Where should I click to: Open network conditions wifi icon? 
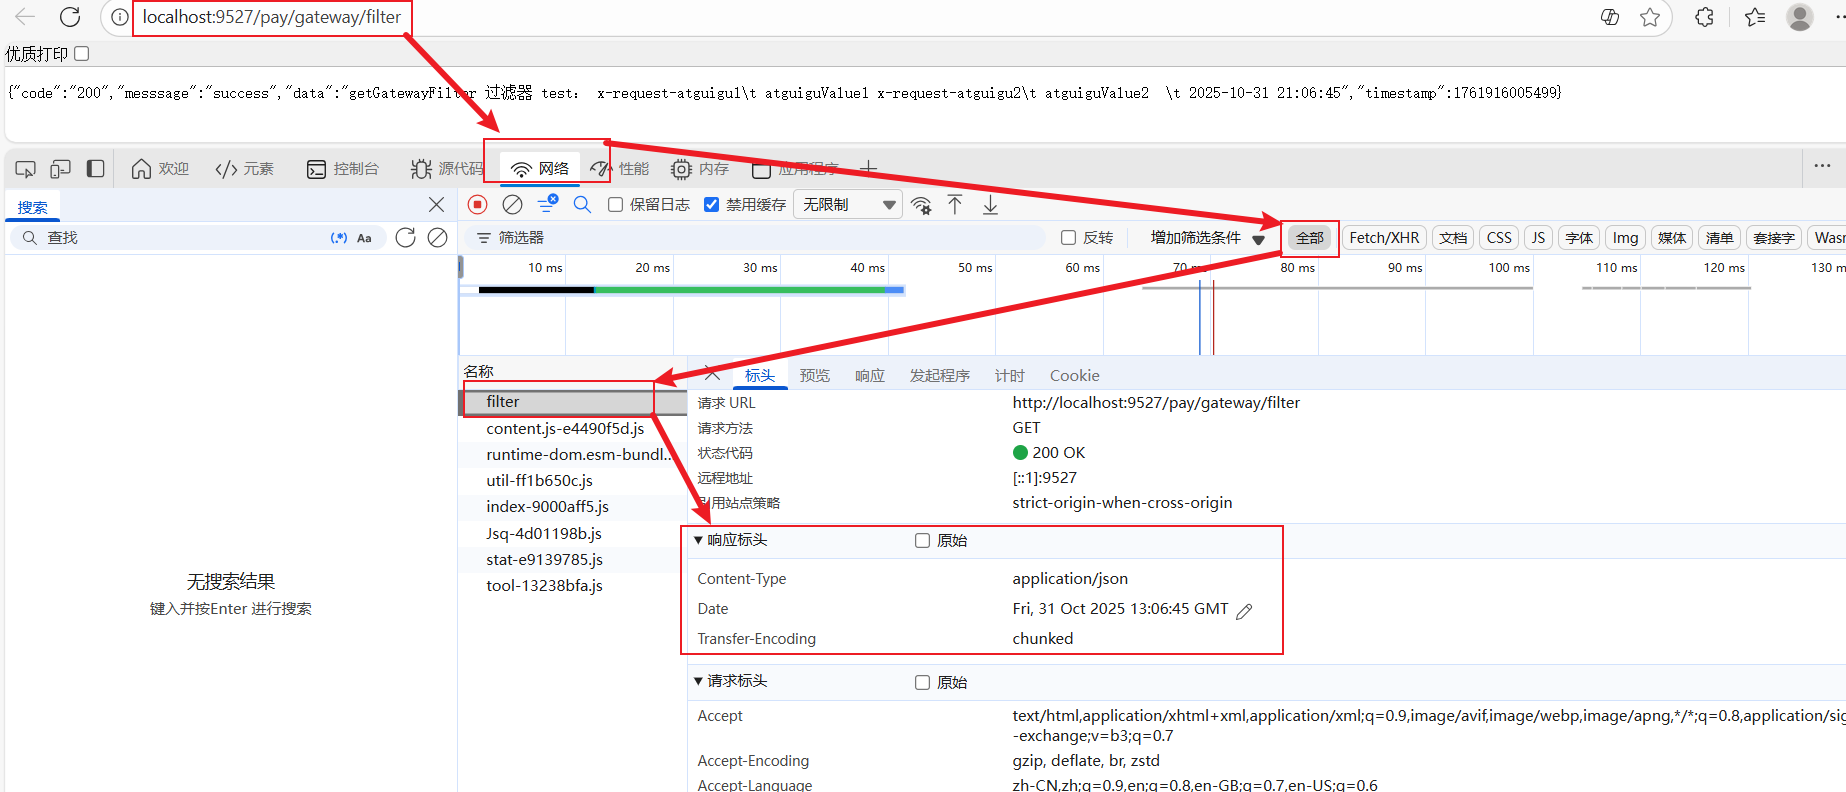[921, 205]
